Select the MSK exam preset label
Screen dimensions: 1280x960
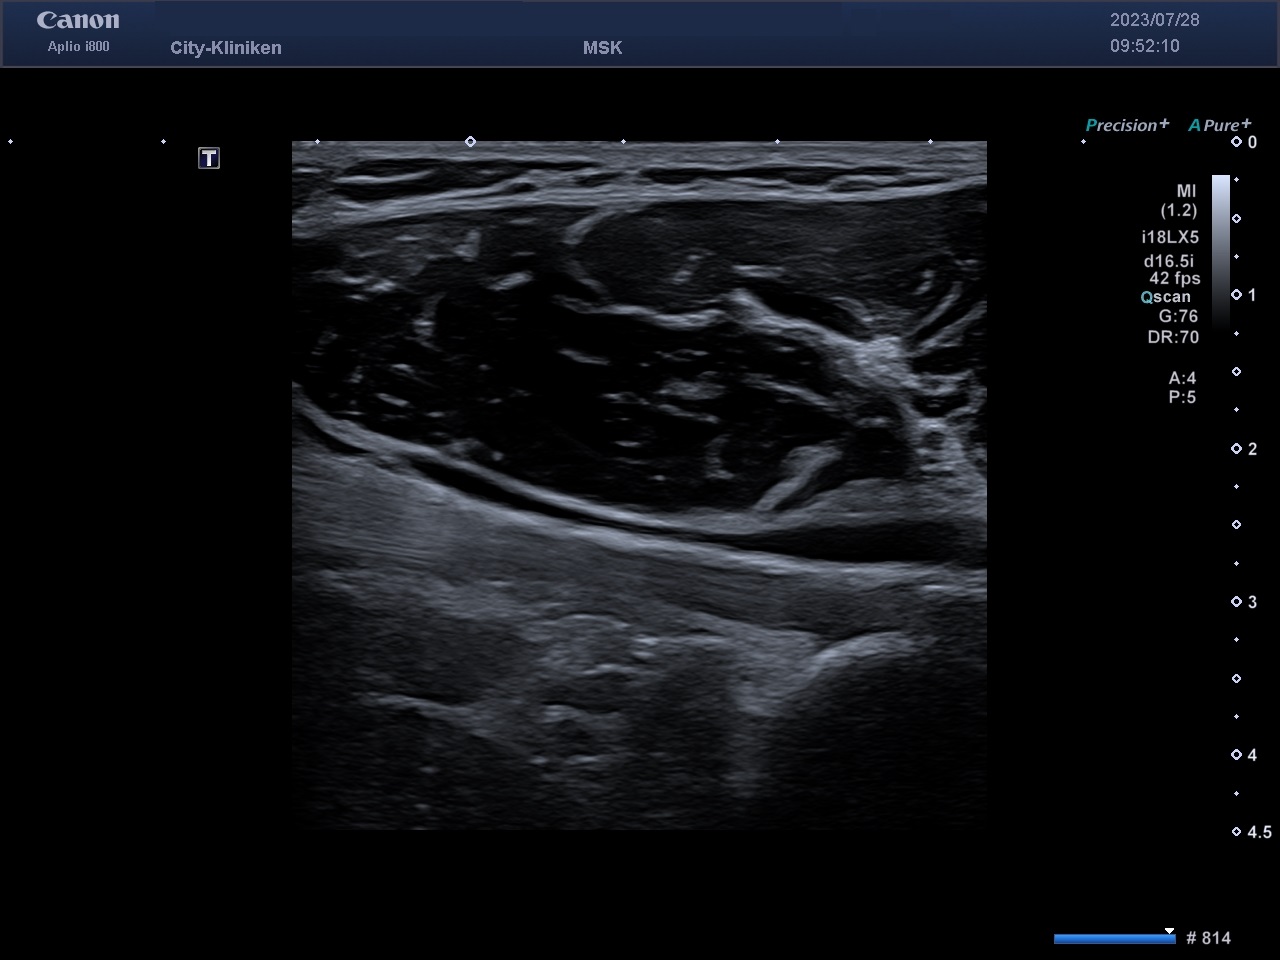602,48
